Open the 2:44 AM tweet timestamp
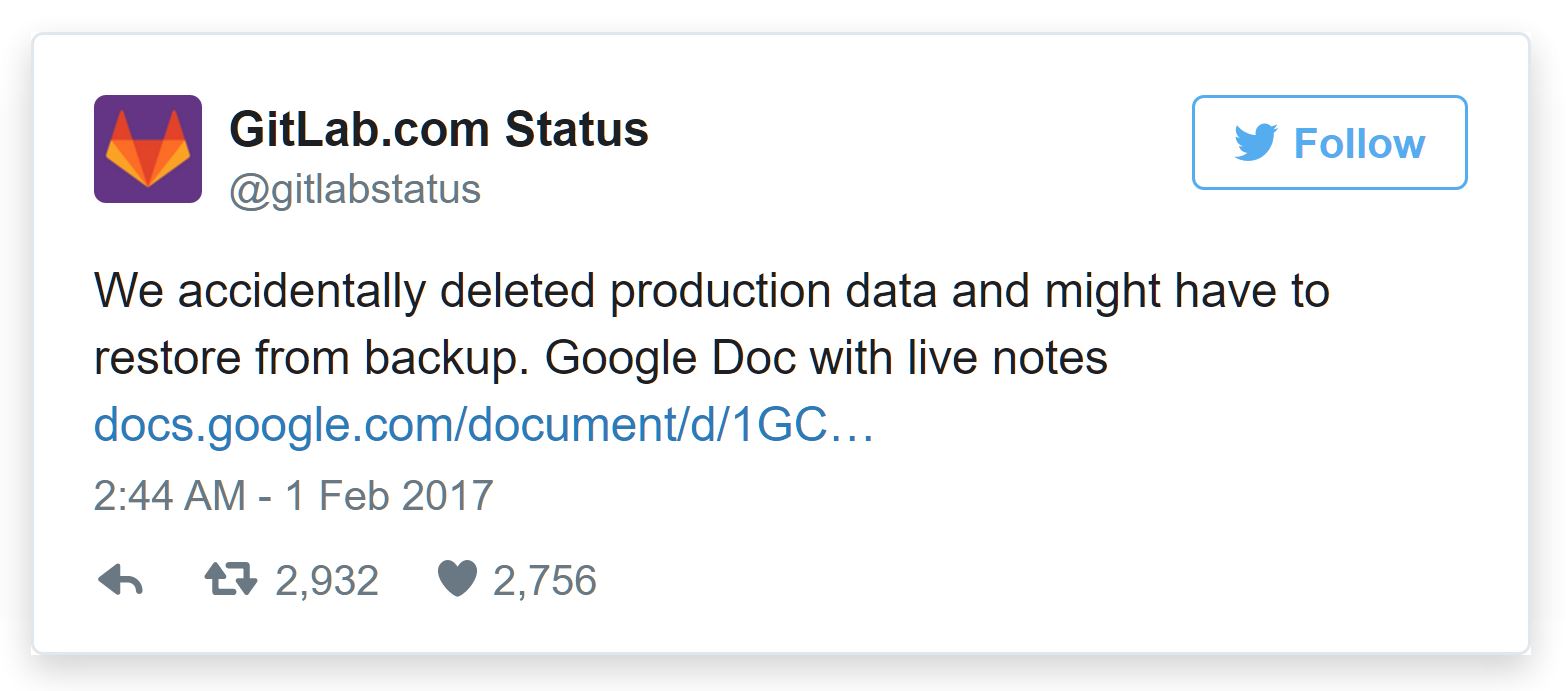Viewport: 1566px width, 691px height. click(x=169, y=496)
